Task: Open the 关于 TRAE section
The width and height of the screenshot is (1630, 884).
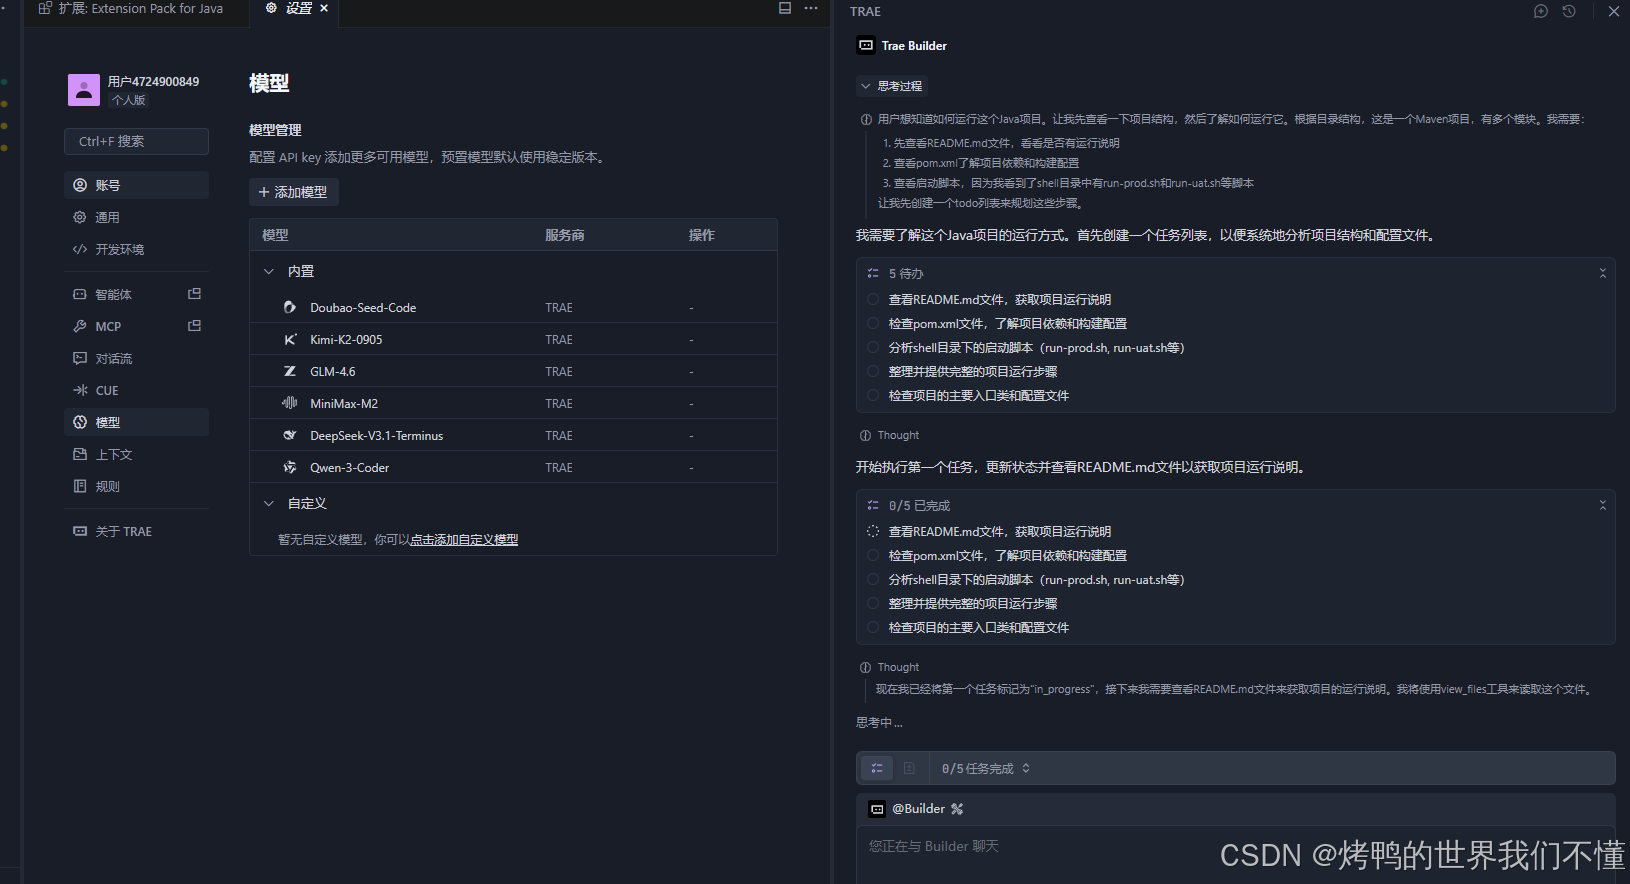Action: [136, 531]
